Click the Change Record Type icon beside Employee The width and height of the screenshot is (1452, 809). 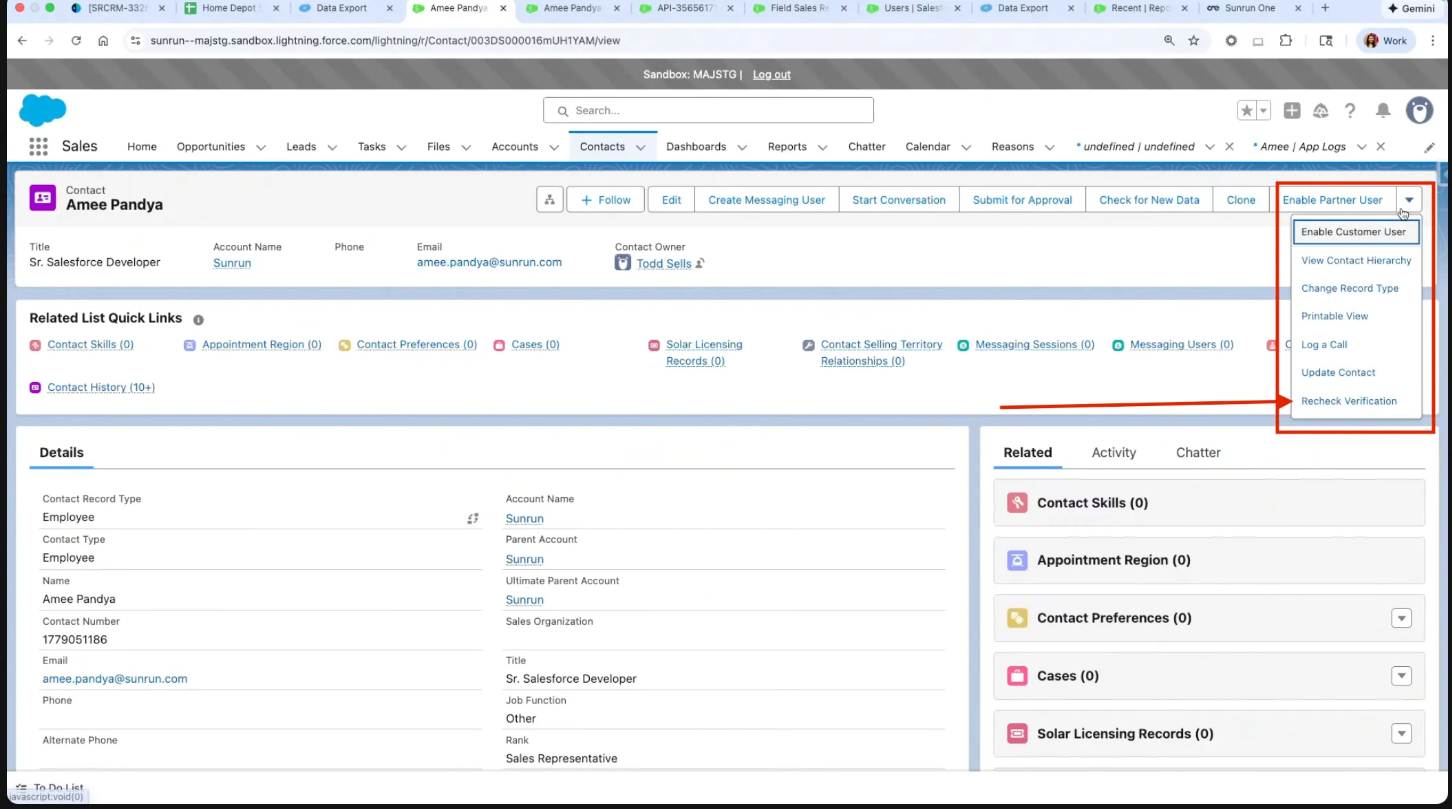click(473, 518)
